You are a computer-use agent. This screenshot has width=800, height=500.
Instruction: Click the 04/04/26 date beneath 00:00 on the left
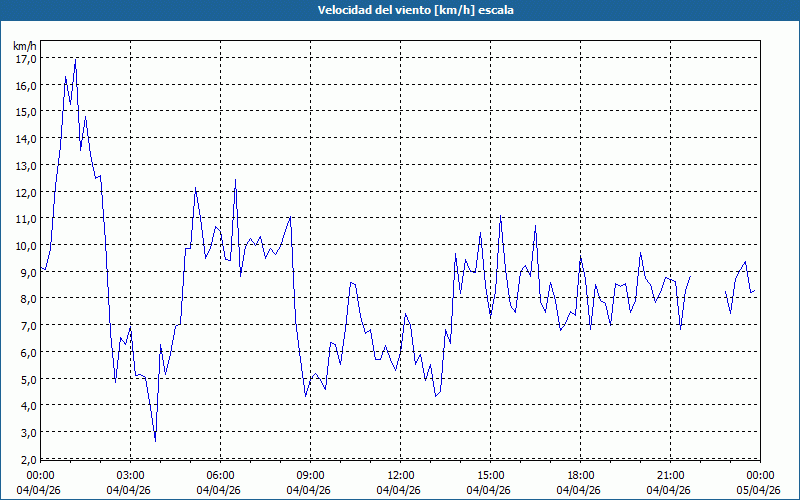[40, 490]
